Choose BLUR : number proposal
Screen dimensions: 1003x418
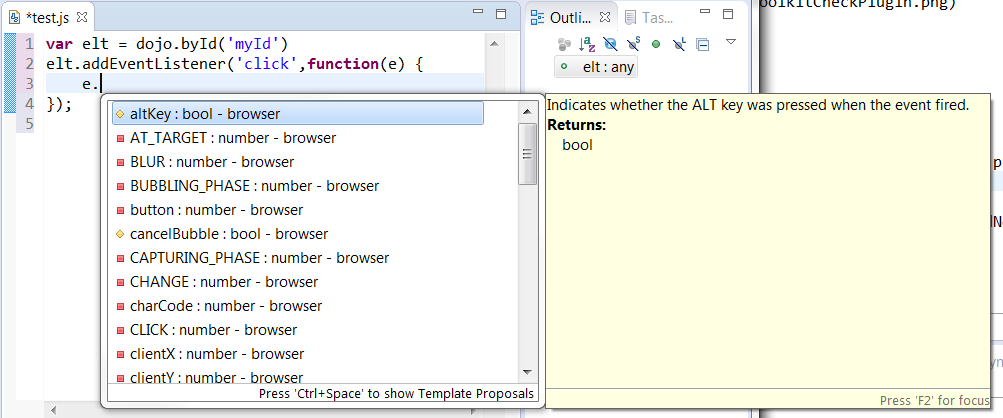(297, 162)
